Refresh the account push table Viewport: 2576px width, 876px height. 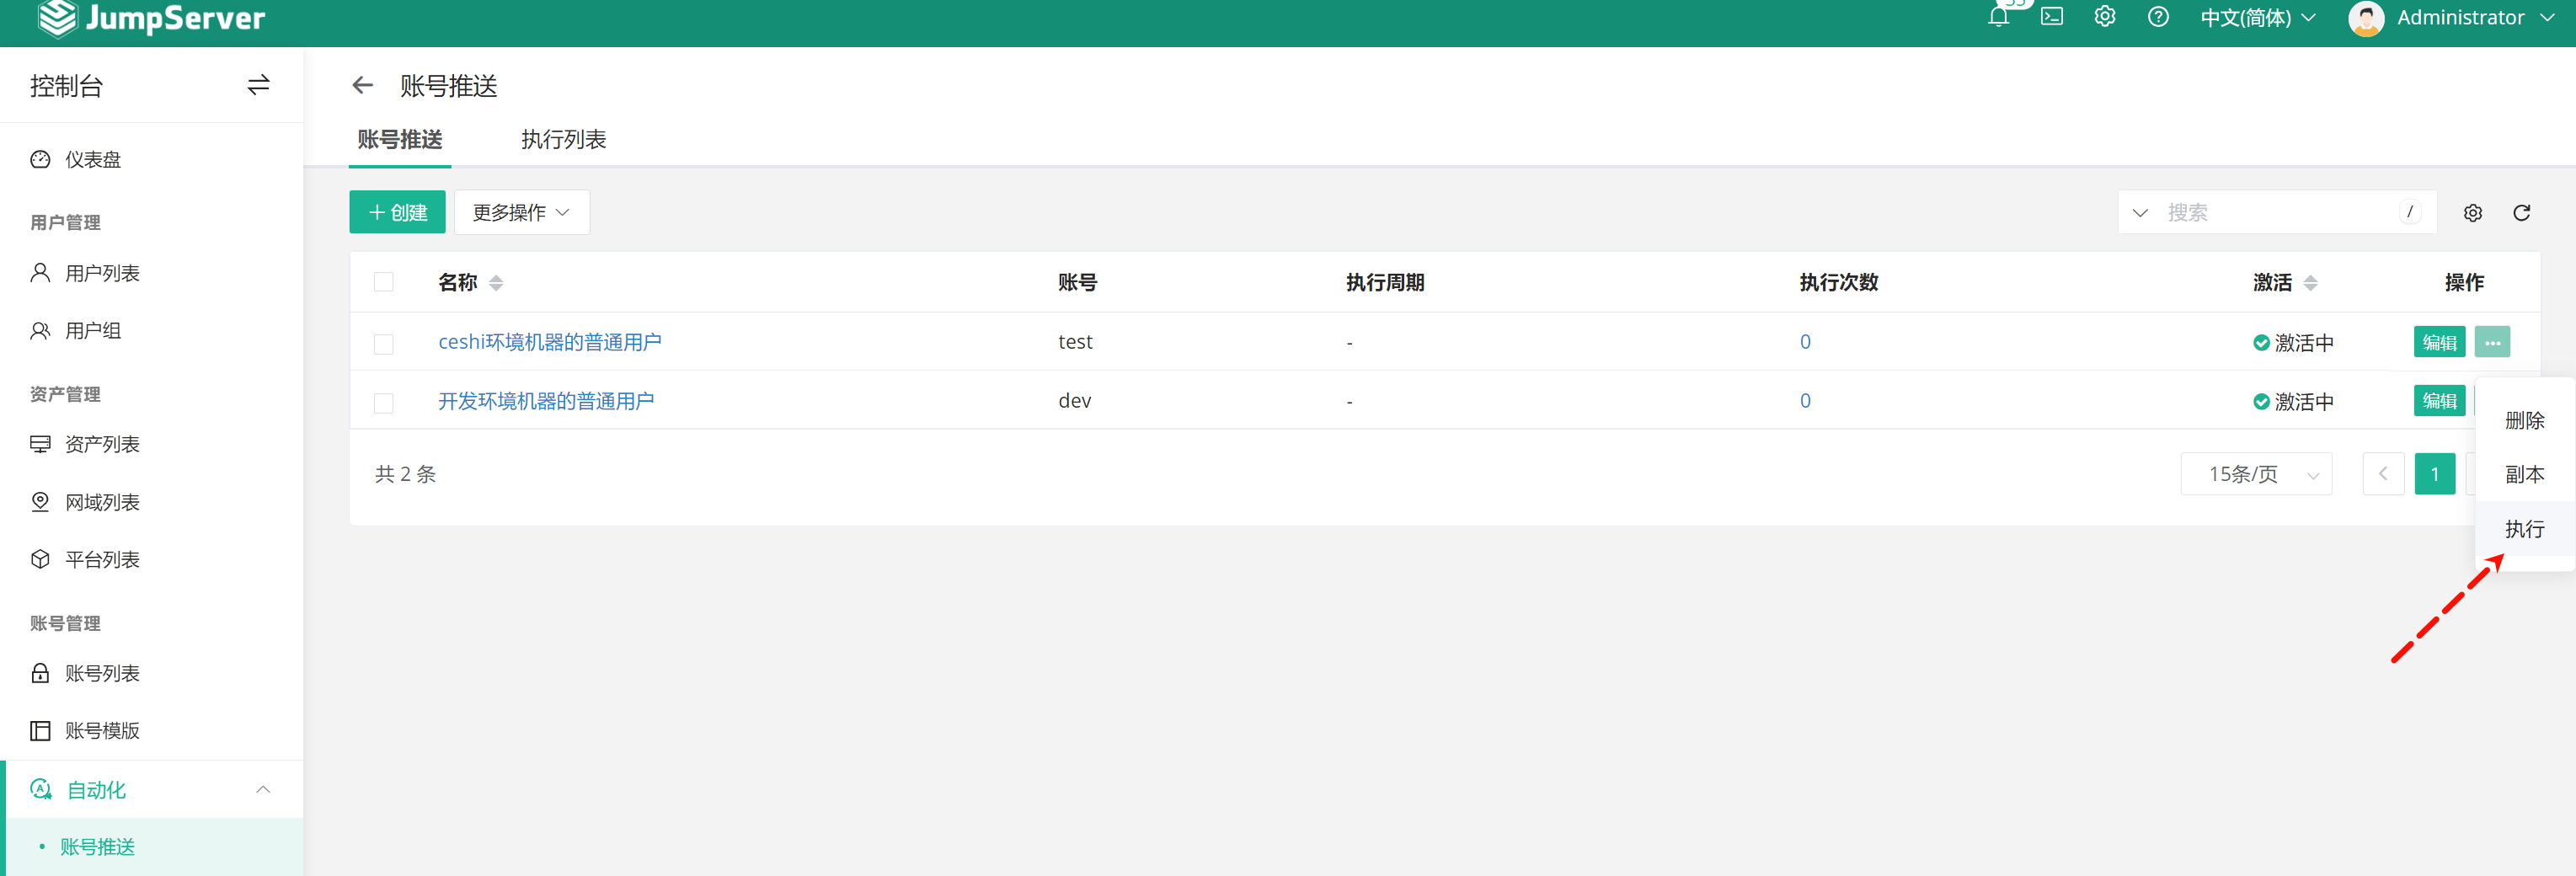(2521, 212)
